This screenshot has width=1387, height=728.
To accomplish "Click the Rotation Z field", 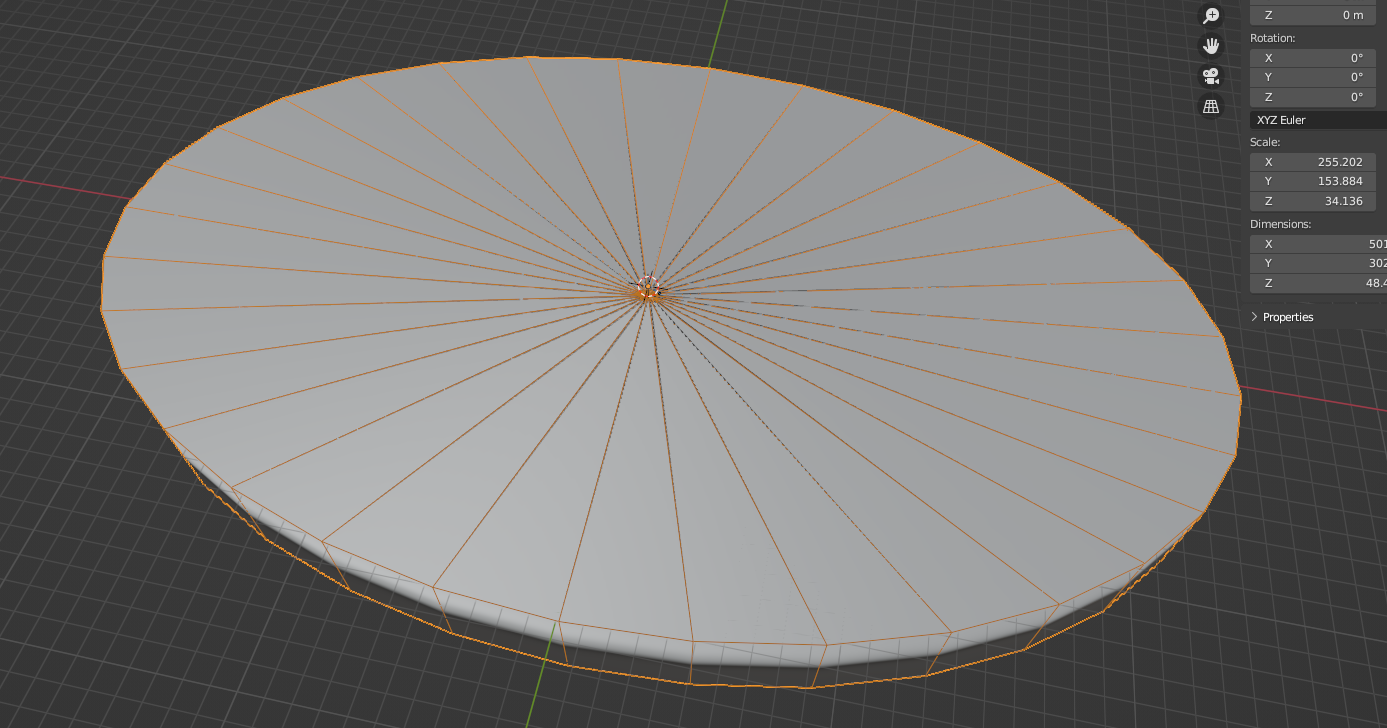I will click(1313, 97).
